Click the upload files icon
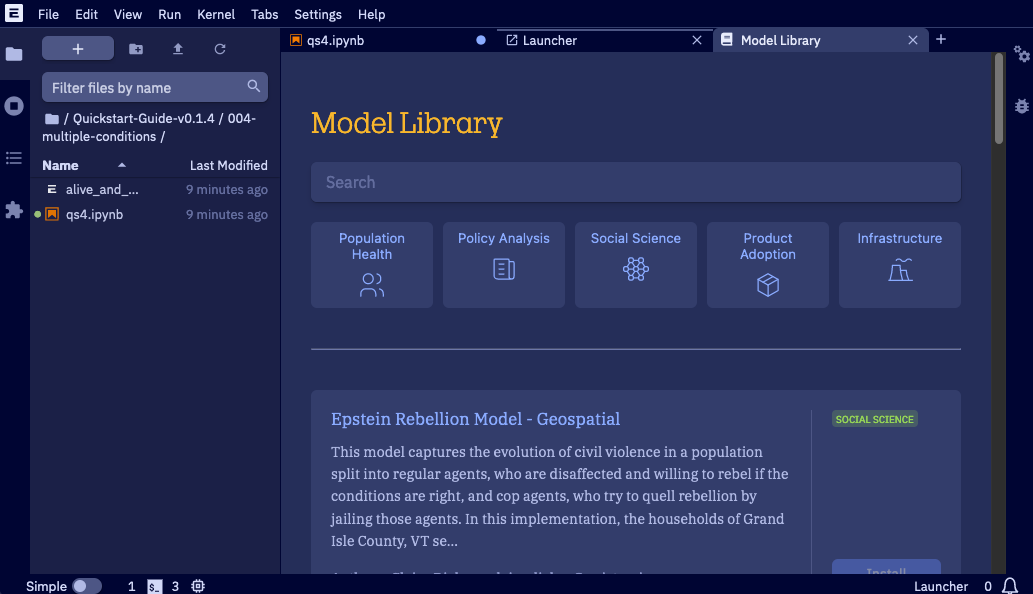 tap(178, 49)
